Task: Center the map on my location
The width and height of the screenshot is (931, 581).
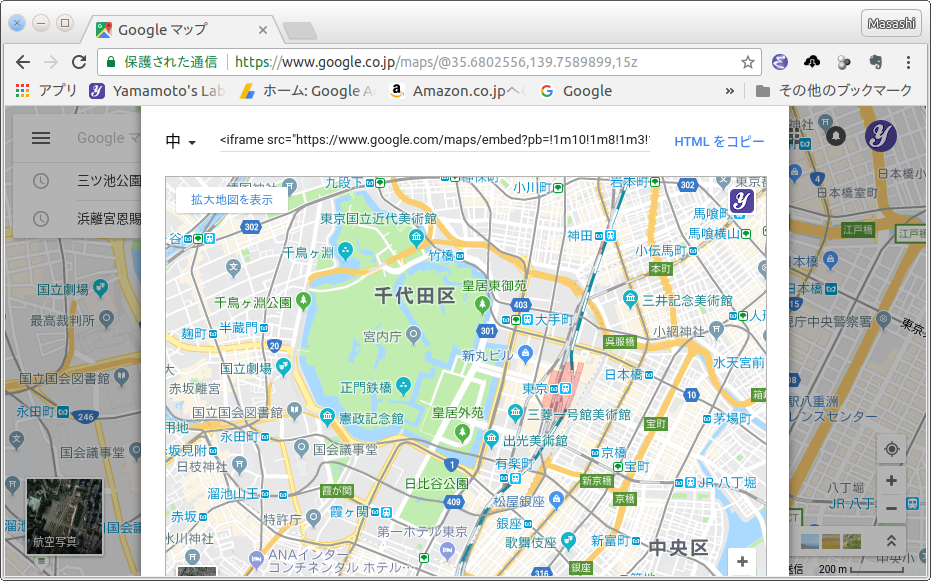Action: [891, 449]
